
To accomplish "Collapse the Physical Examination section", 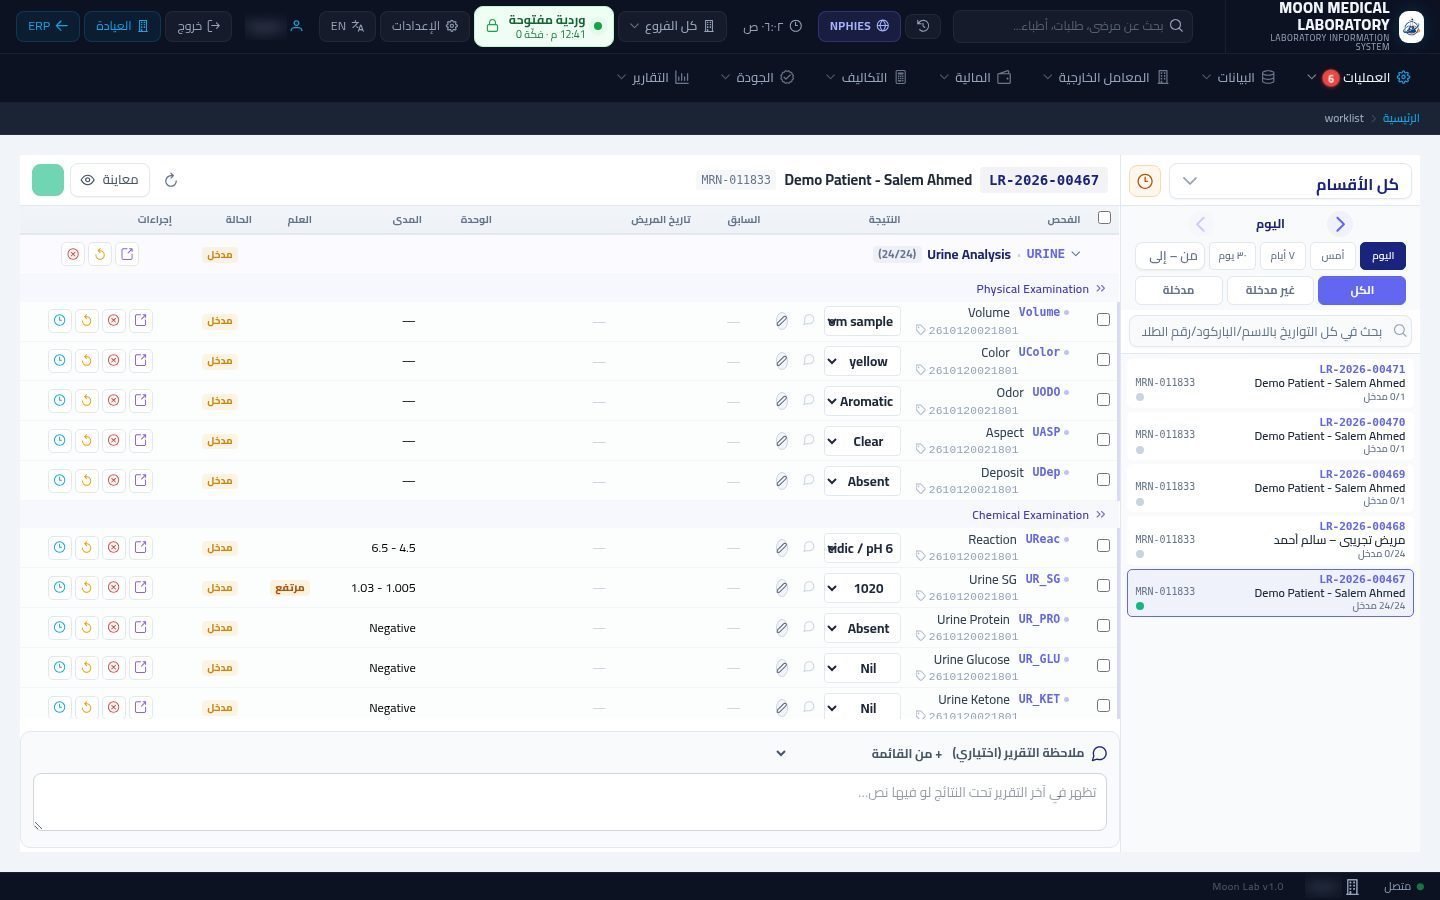I will [x=1101, y=289].
